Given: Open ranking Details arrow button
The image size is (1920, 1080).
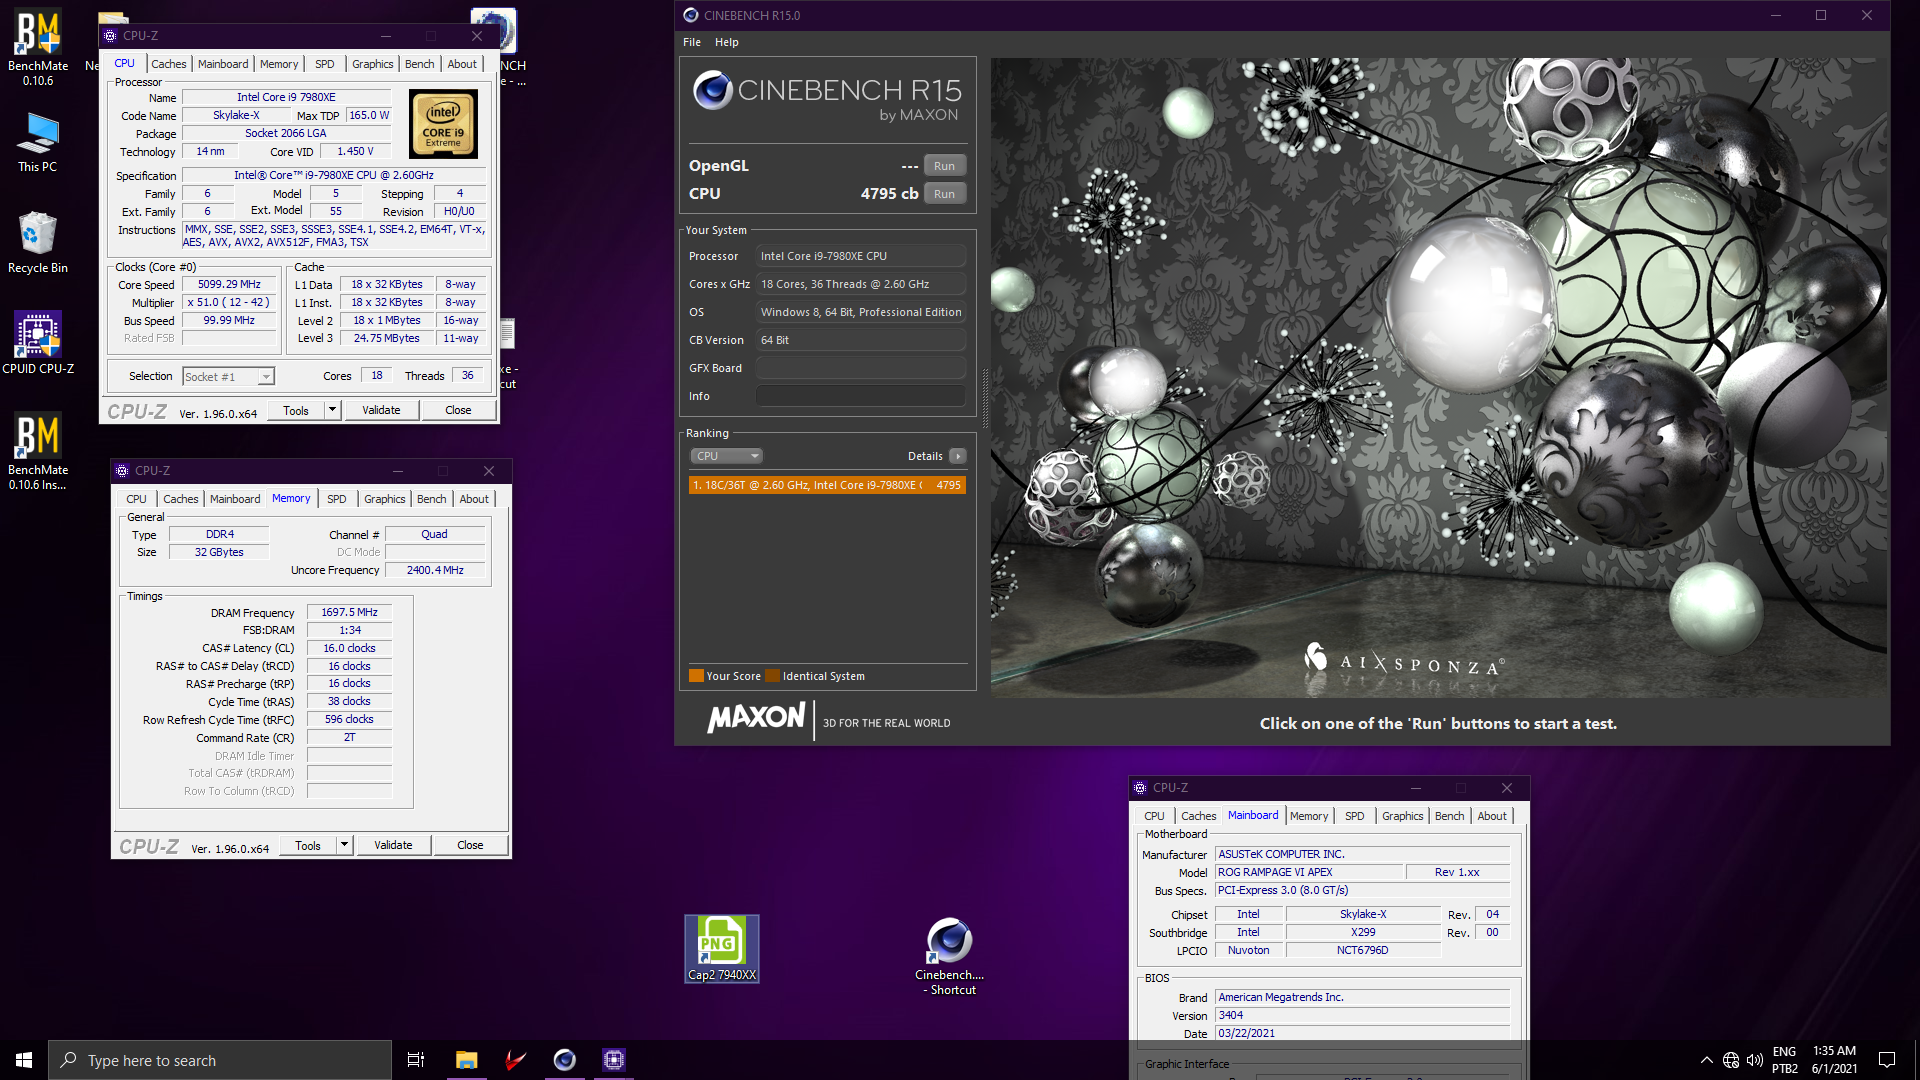Looking at the screenshot, I should tap(958, 456).
